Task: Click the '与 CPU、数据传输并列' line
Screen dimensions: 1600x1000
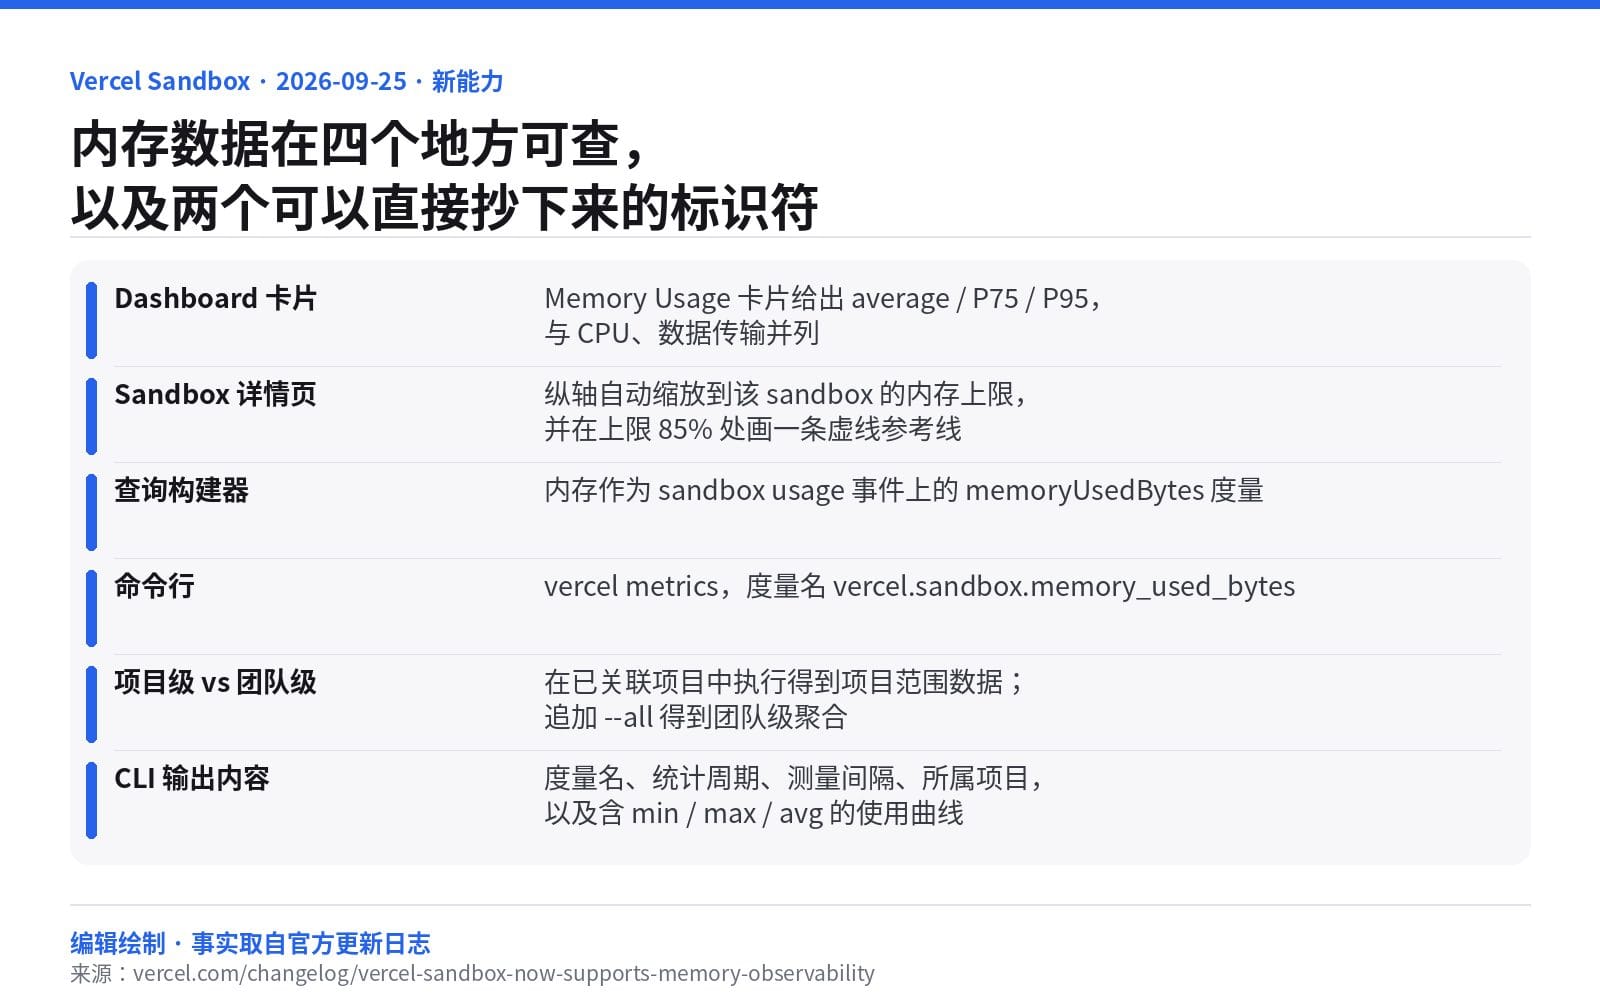Action: (x=682, y=333)
